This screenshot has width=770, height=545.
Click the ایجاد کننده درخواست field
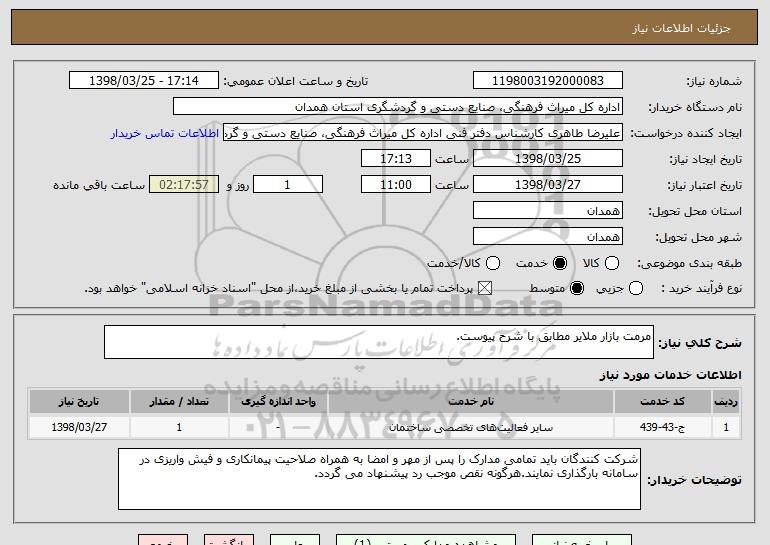point(423,133)
